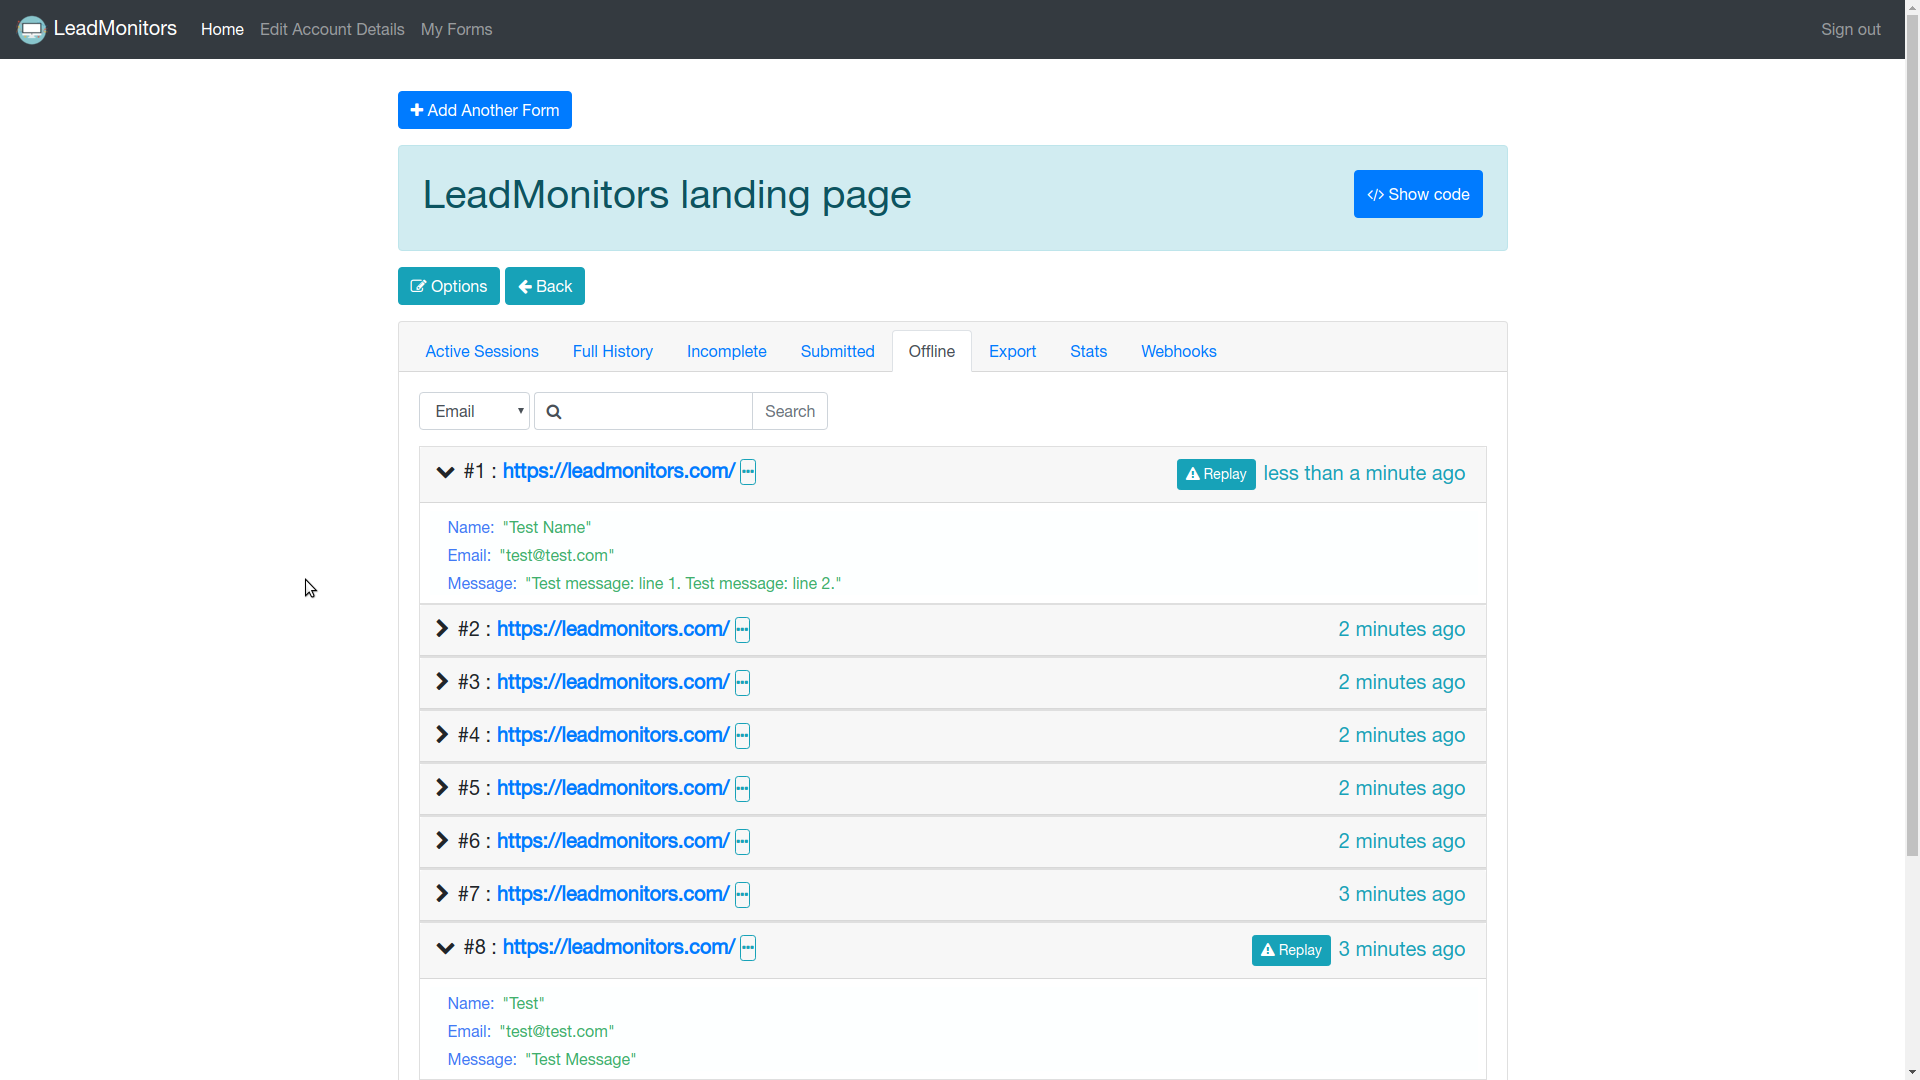
Task: Click the Search button
Action: (x=790, y=411)
